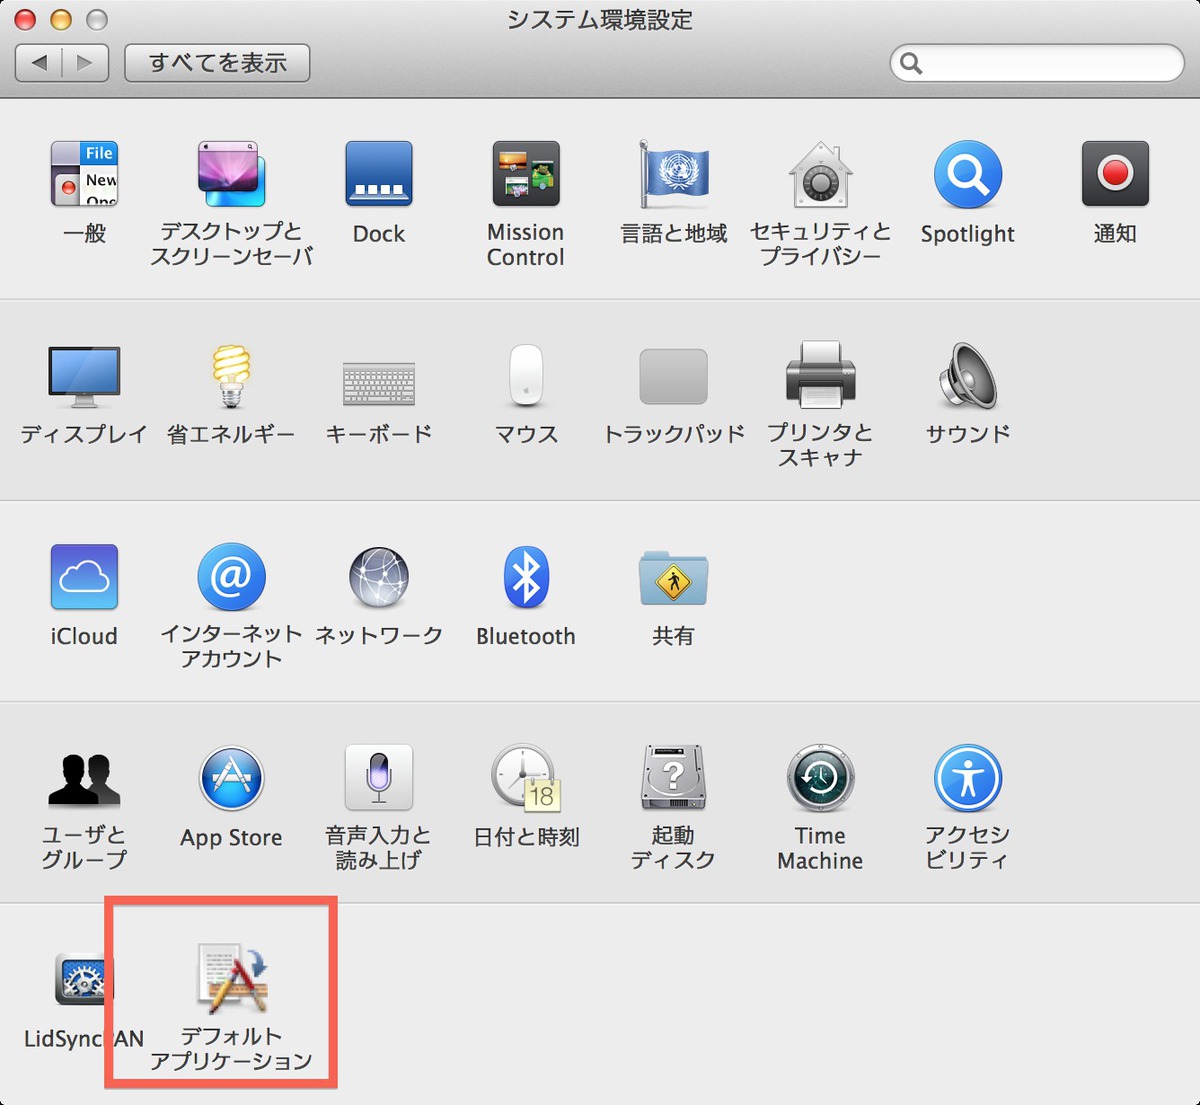The image size is (1200, 1105).
Task: Open the App Store preference pane
Action: click(x=231, y=778)
